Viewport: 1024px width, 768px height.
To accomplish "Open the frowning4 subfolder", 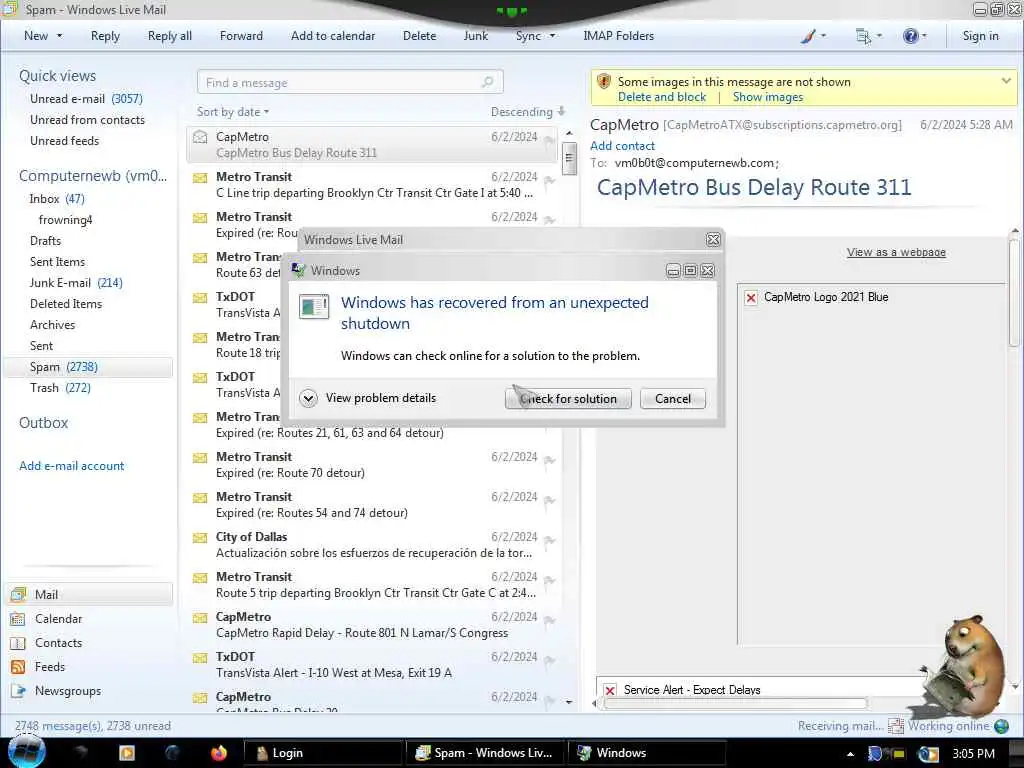I will 65,219.
